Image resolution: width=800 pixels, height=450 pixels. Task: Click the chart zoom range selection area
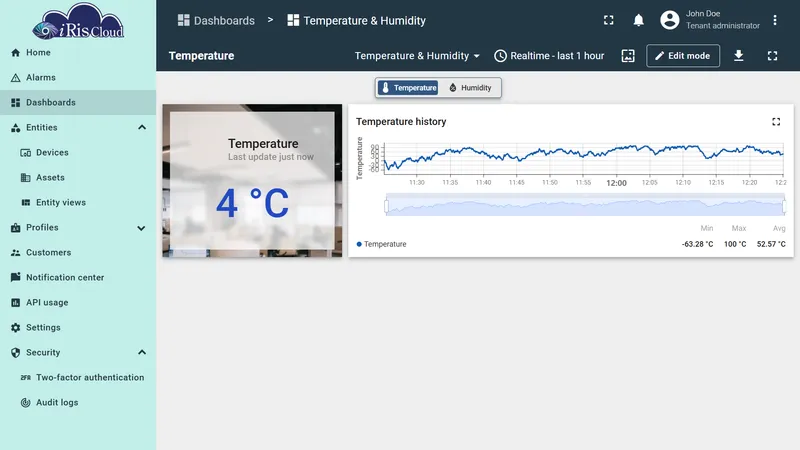(x=585, y=205)
